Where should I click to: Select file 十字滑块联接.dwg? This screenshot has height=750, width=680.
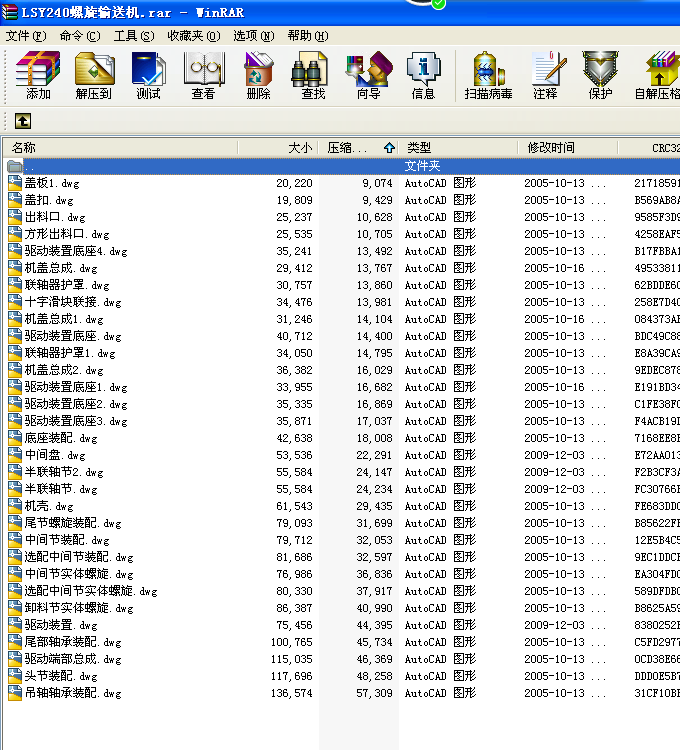click(x=73, y=302)
